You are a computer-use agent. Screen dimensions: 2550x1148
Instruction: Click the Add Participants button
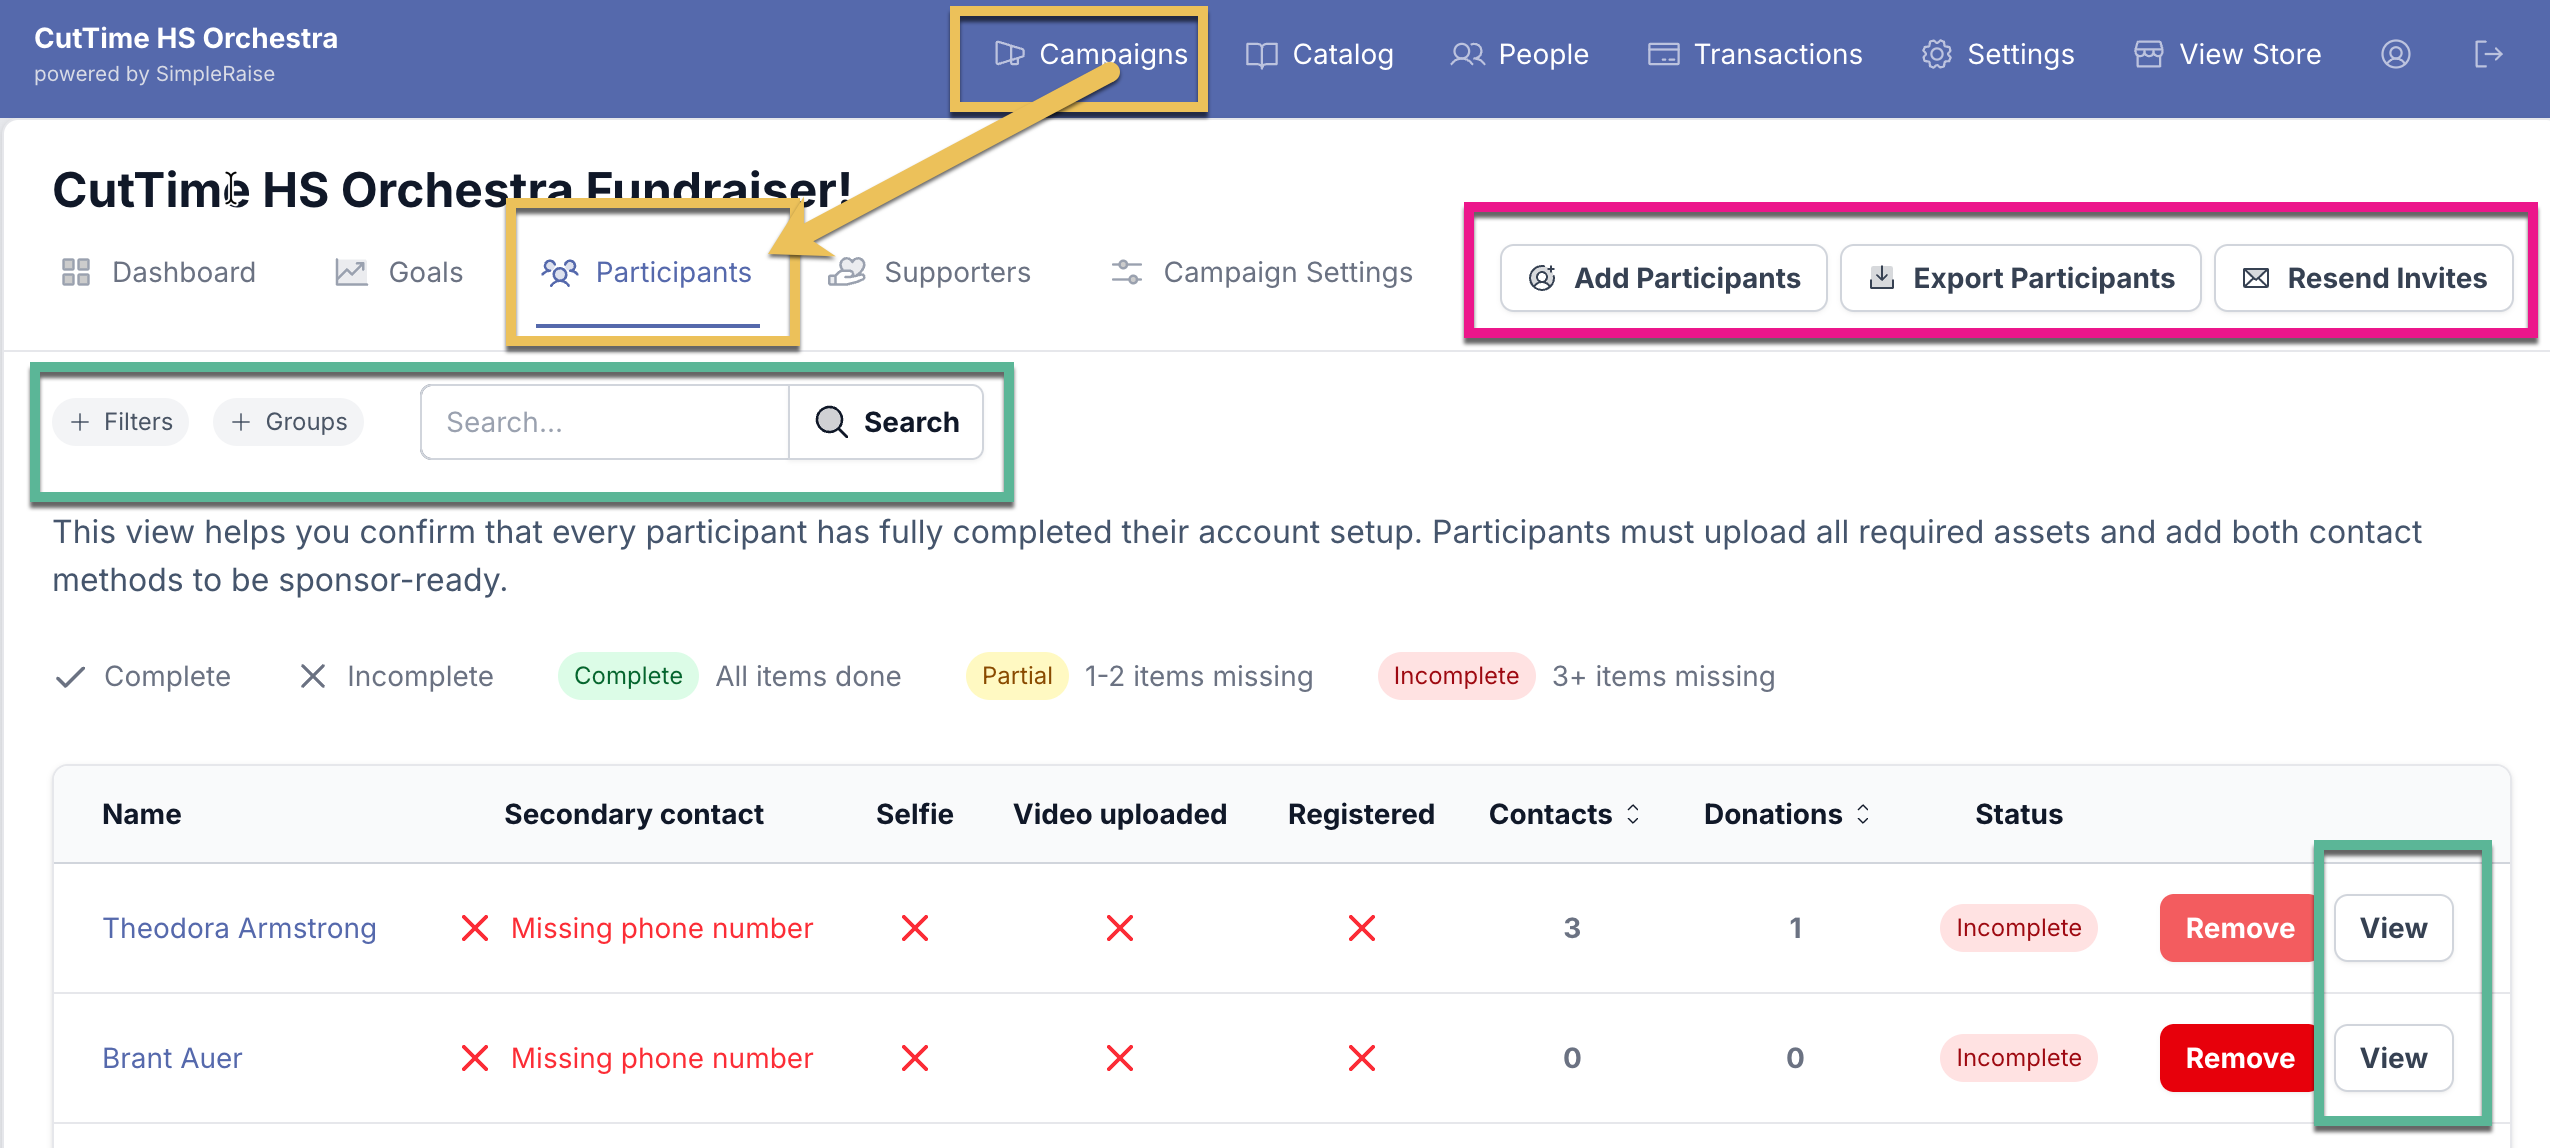(1663, 278)
